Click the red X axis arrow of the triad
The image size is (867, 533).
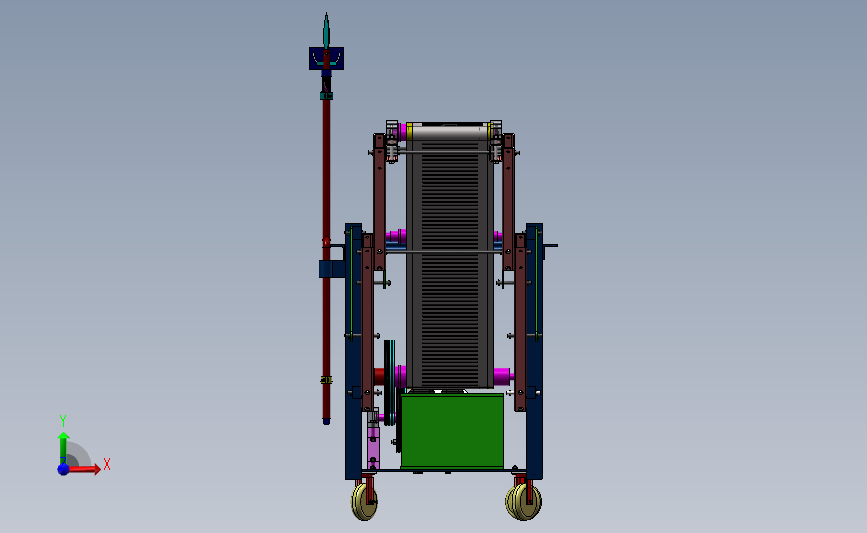click(85, 469)
